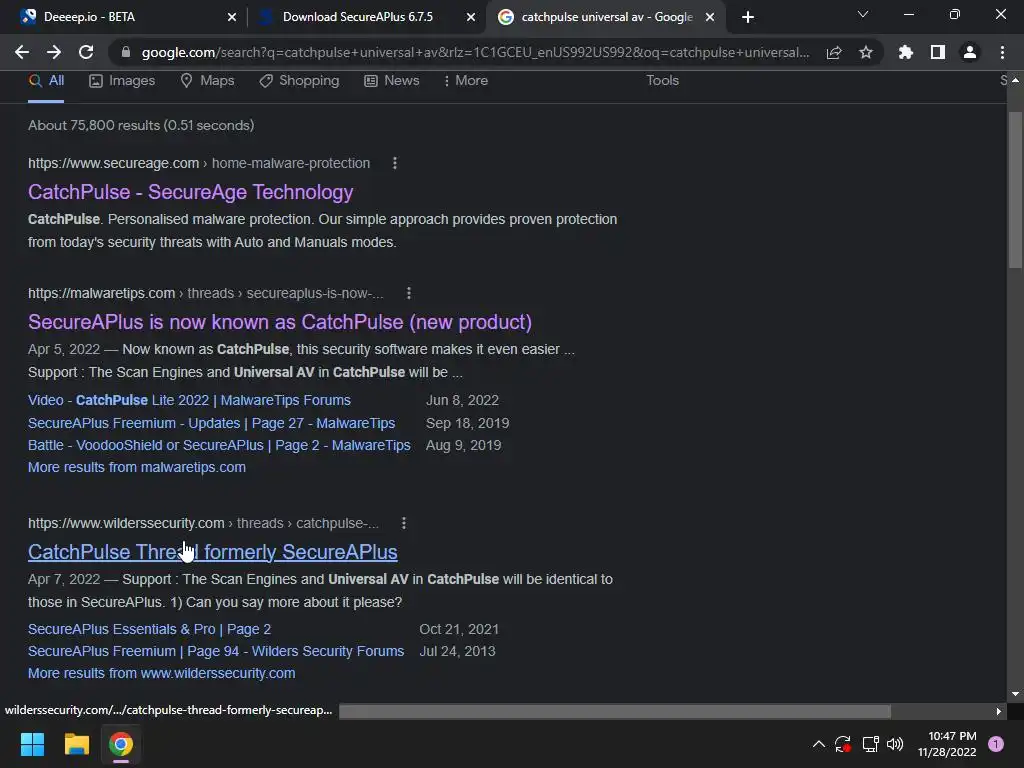Open SecureAPlus Freemium Page 94 Wilders link
The height and width of the screenshot is (768, 1024).
click(x=216, y=651)
